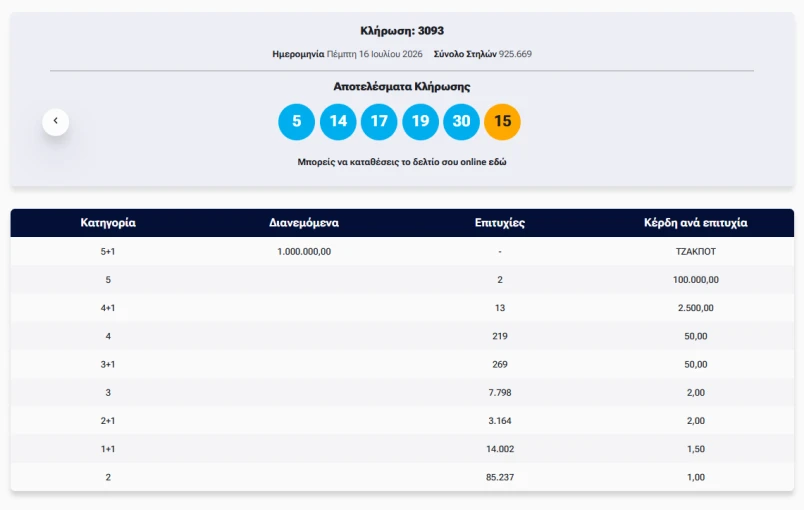Select the 85.237 winners cell
804x510 pixels.
(x=500, y=477)
